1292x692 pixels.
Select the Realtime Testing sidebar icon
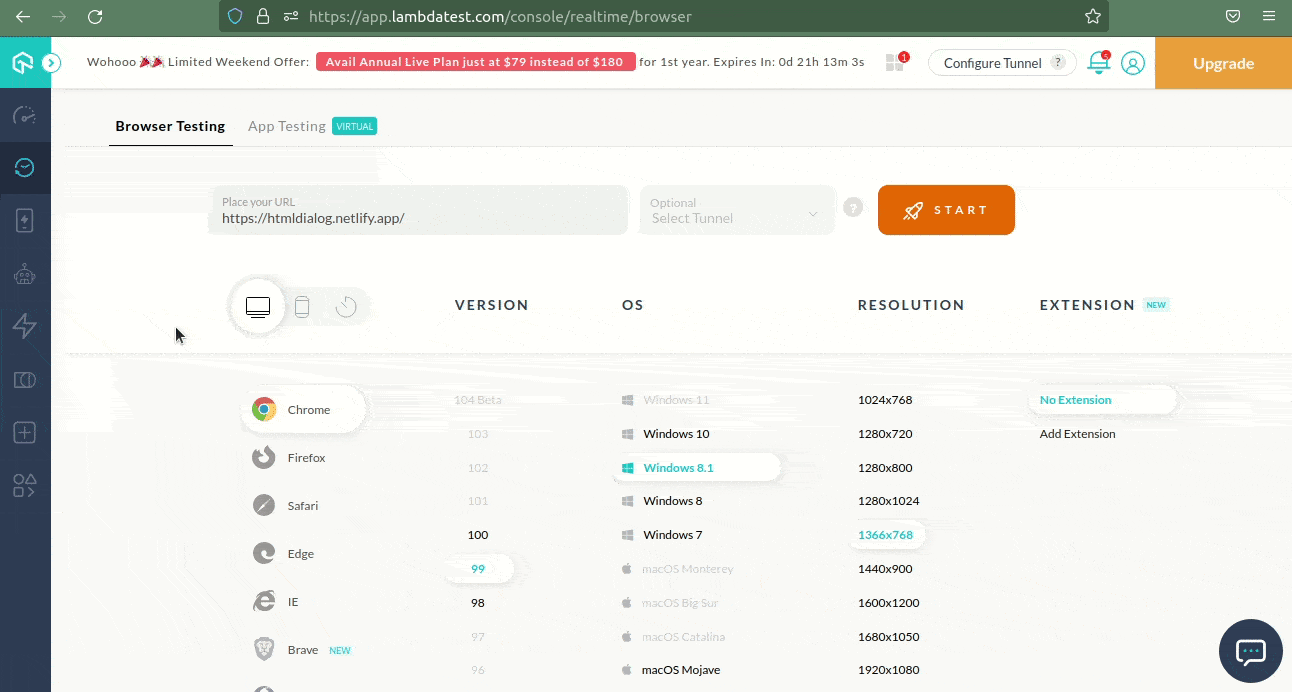tap(27, 167)
